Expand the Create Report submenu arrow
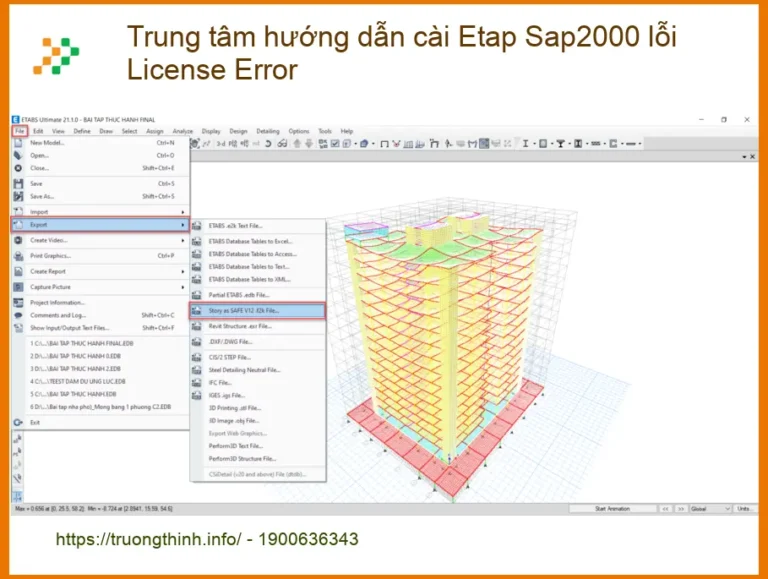 coord(183,272)
